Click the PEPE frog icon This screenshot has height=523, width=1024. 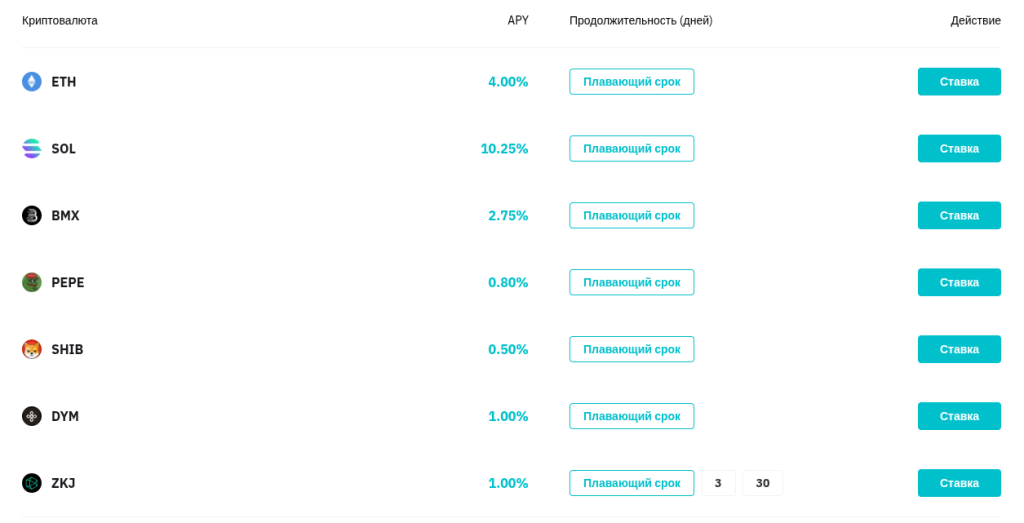coord(32,283)
